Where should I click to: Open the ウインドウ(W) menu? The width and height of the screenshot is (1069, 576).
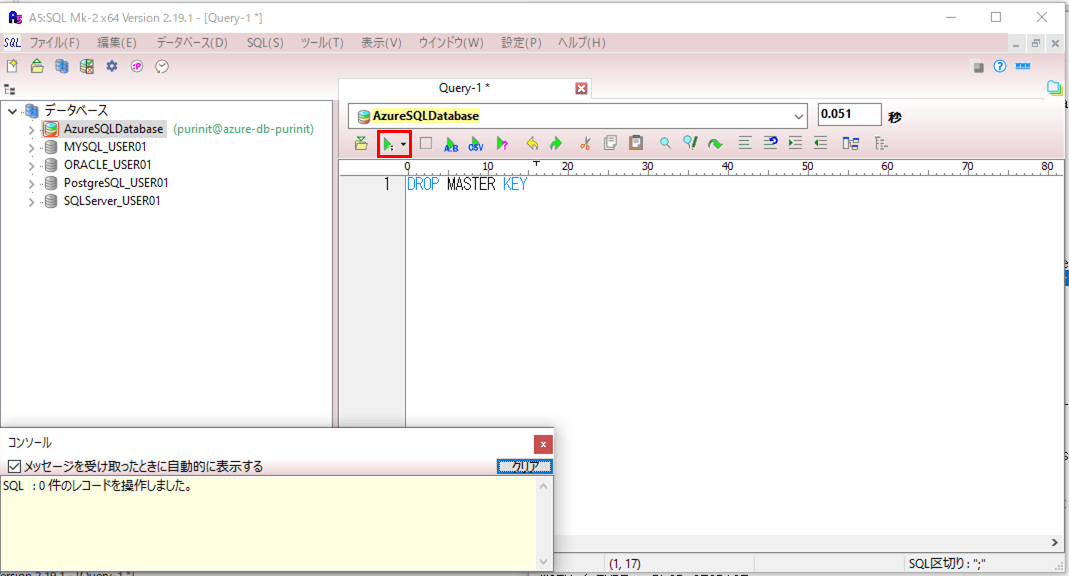click(x=451, y=42)
